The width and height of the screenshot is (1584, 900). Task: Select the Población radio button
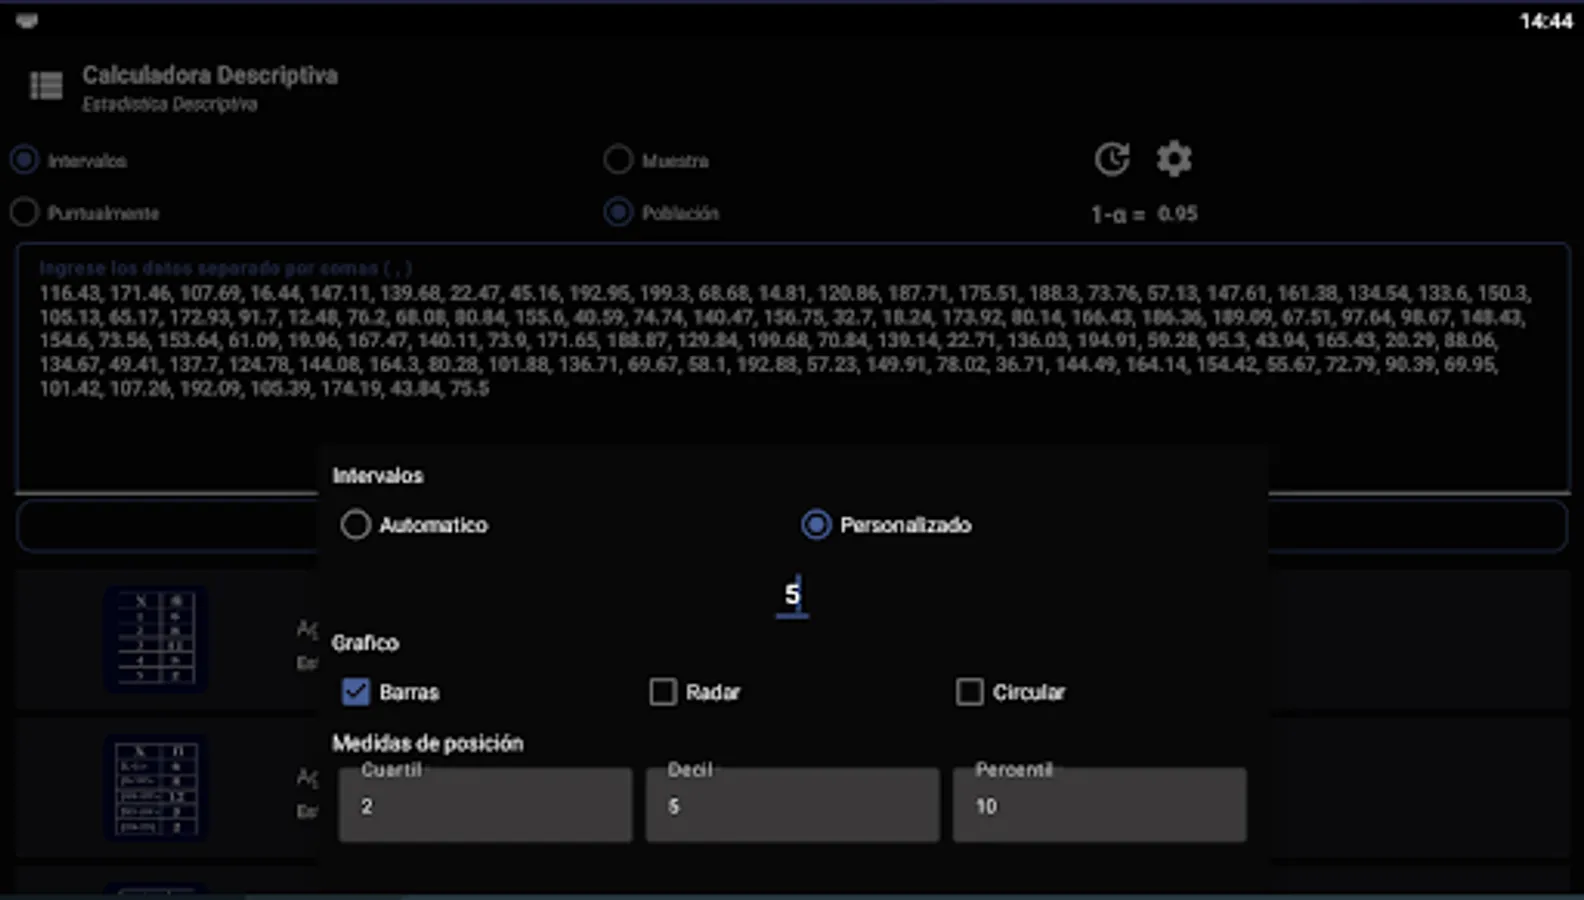click(618, 212)
